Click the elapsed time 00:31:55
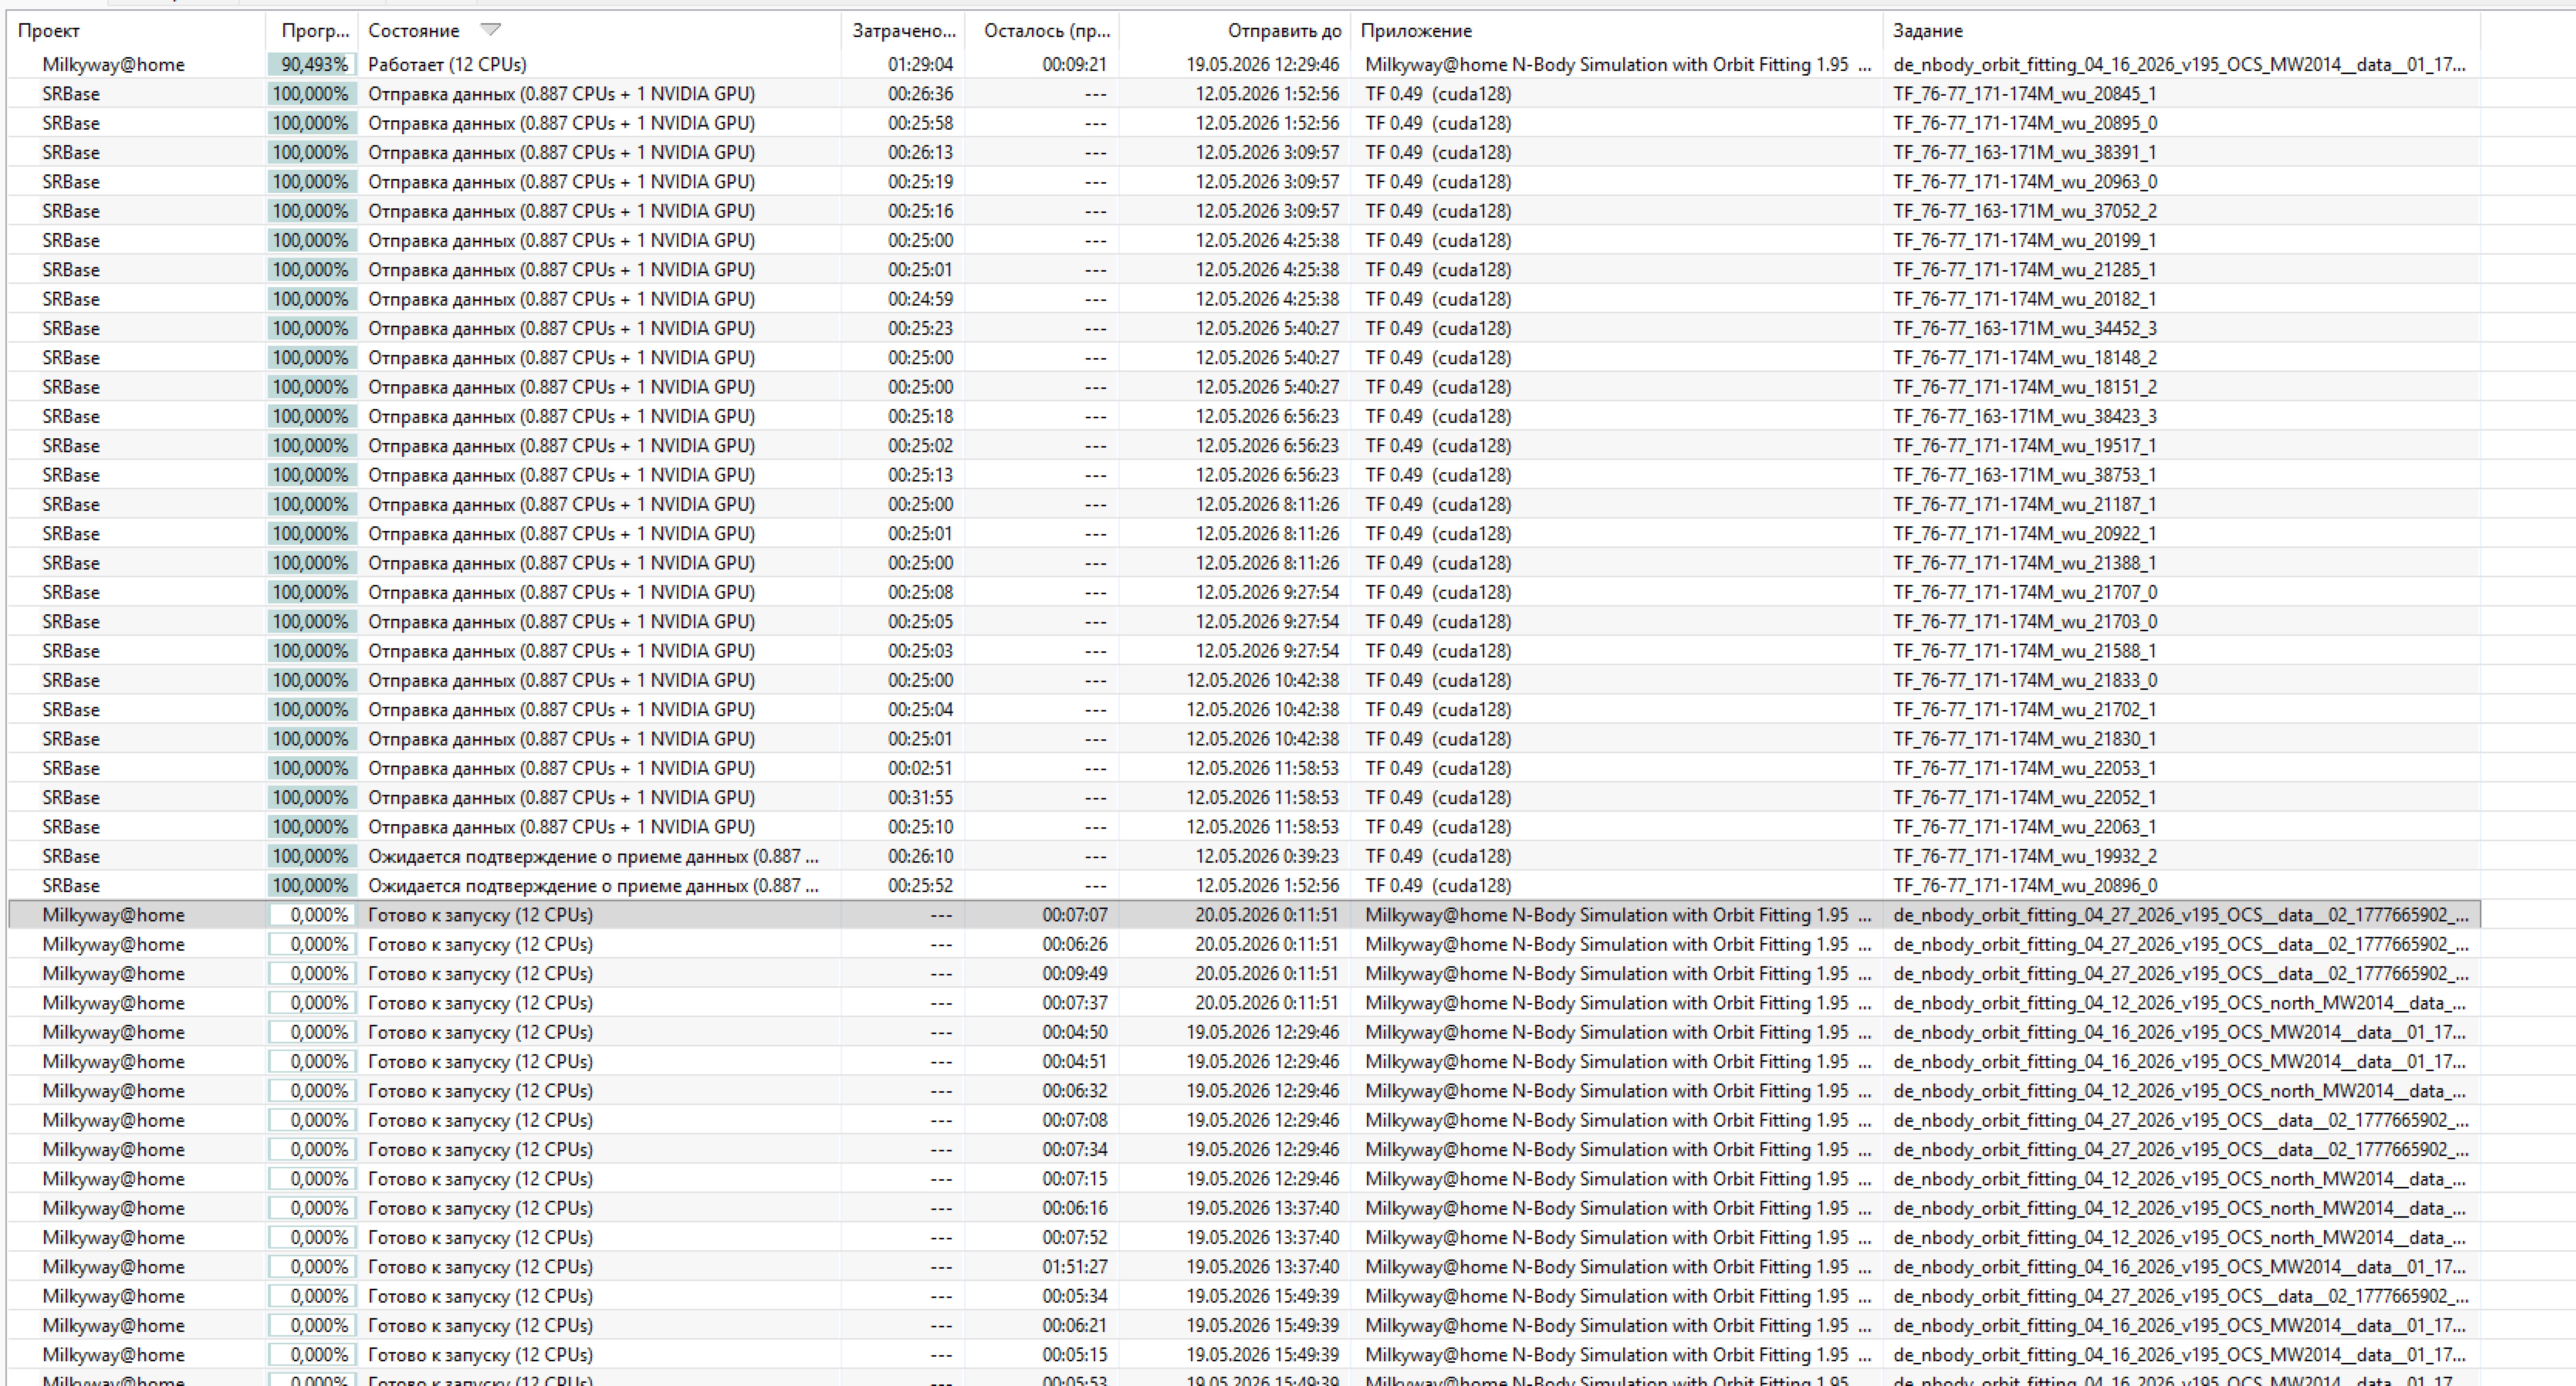The height and width of the screenshot is (1386, 2576). (920, 798)
